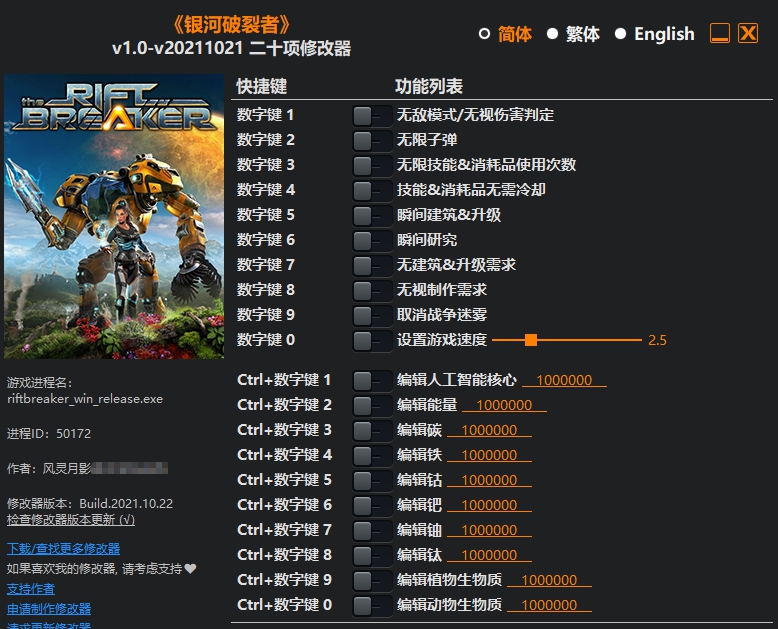Viewport: 778px width, 629px height.
Task: Click 编辑铁 value input
Action: click(489, 455)
